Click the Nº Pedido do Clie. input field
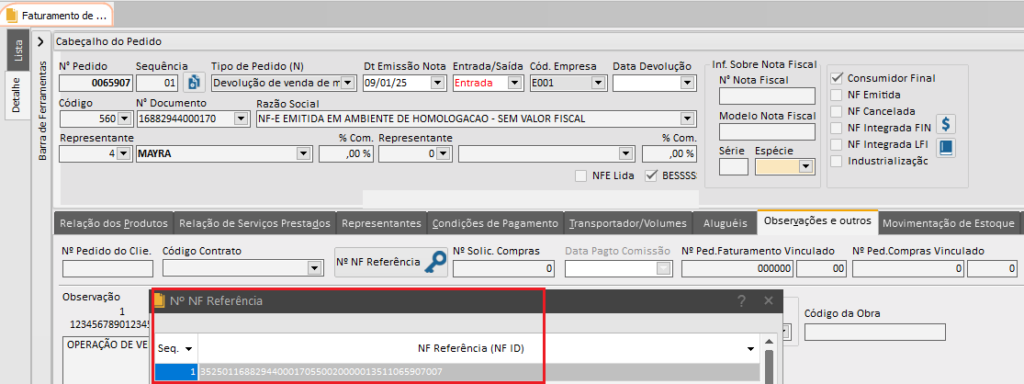1024x384 pixels. pos(108,268)
